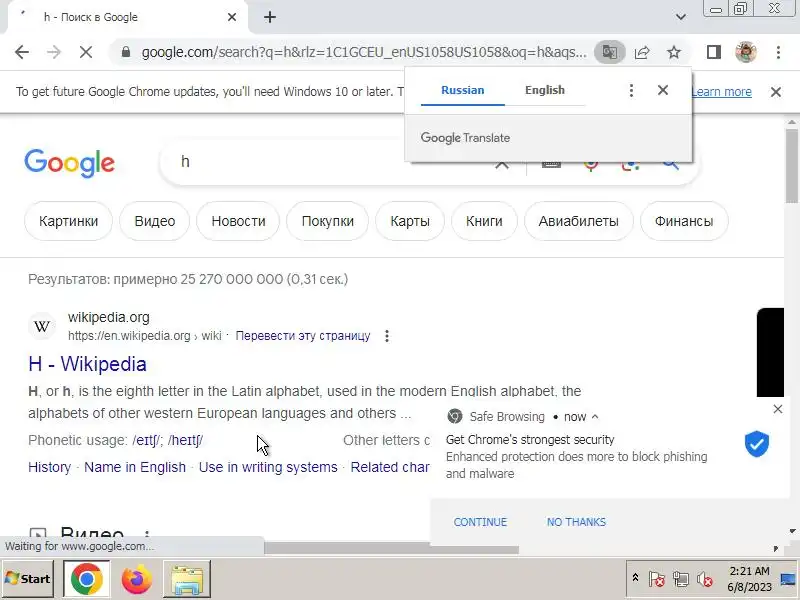Open the Wikipedia result three-dot options

[387, 336]
